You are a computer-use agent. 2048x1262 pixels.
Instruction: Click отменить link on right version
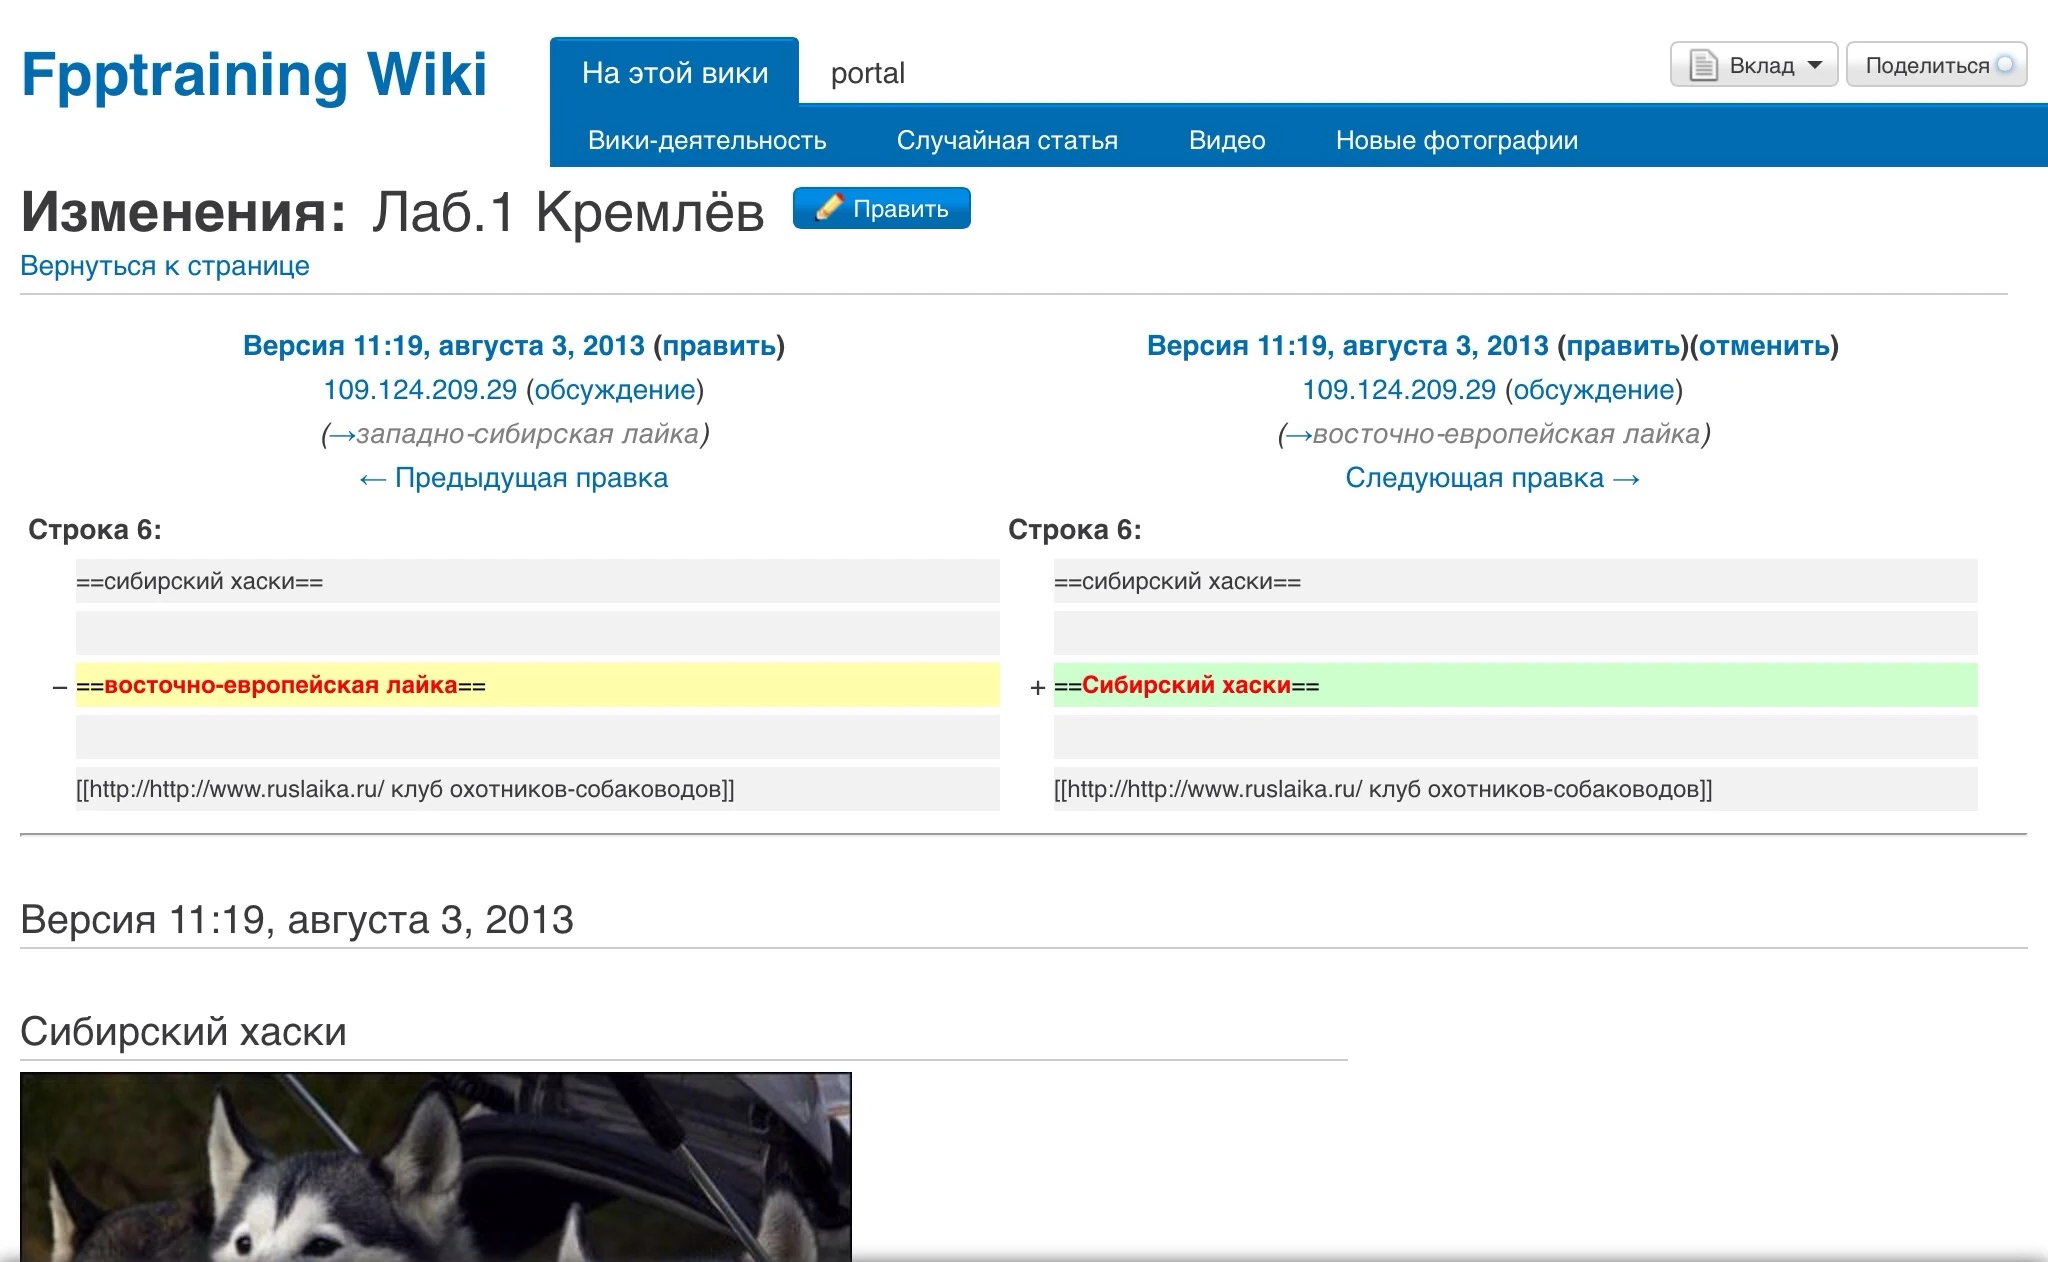(1764, 346)
